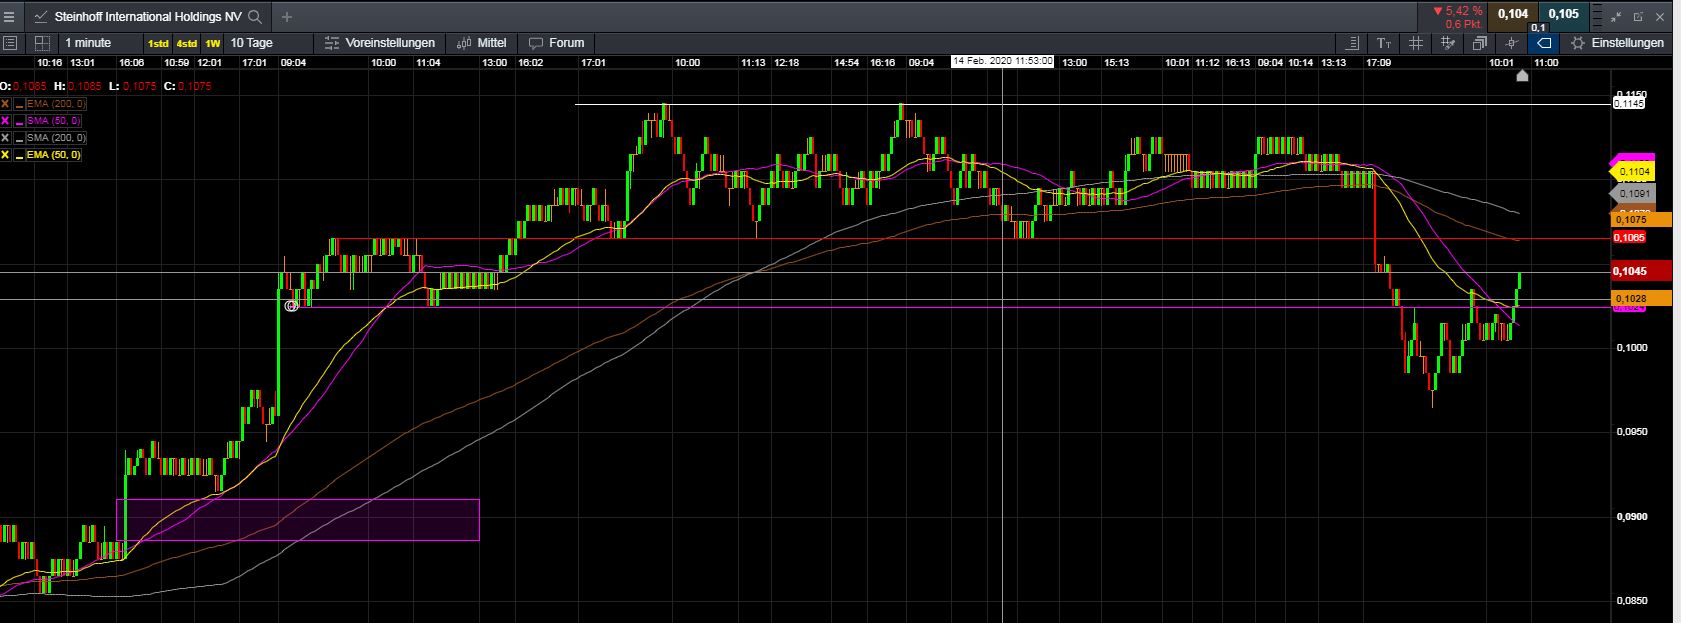
Task: Open the chart layout grid icon
Action: click(42, 43)
